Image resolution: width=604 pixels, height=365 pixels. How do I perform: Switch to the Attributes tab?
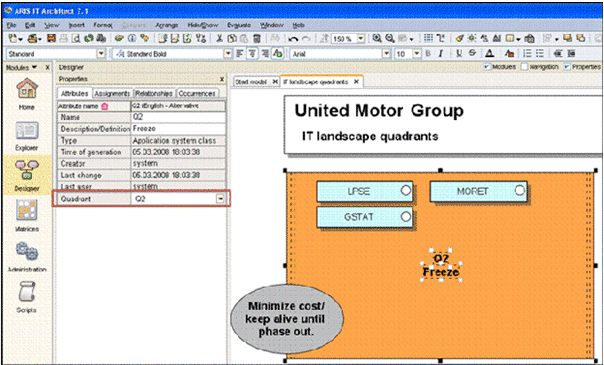75,93
